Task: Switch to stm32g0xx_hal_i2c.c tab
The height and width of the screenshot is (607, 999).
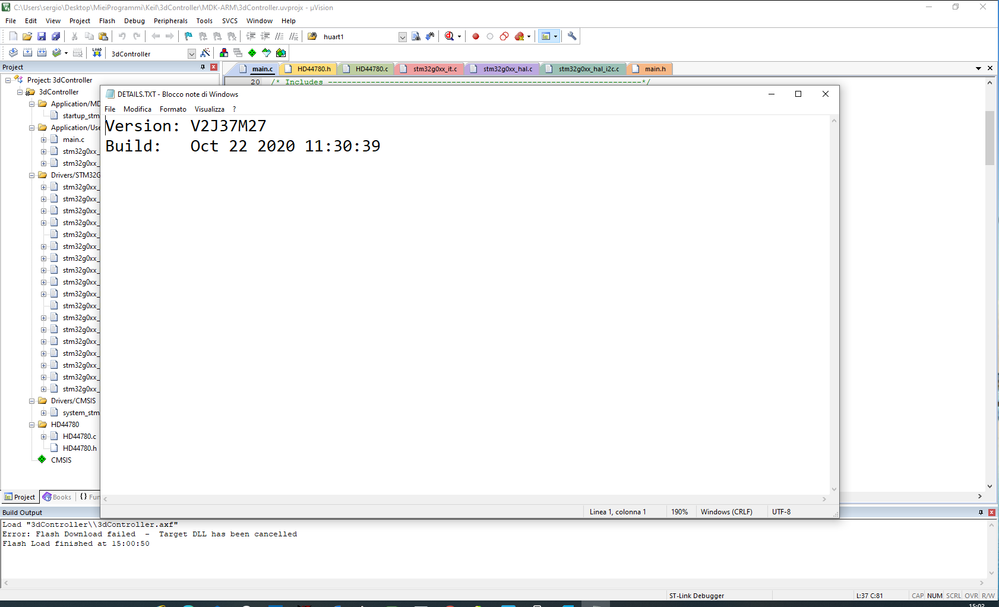Action: click(x=584, y=69)
